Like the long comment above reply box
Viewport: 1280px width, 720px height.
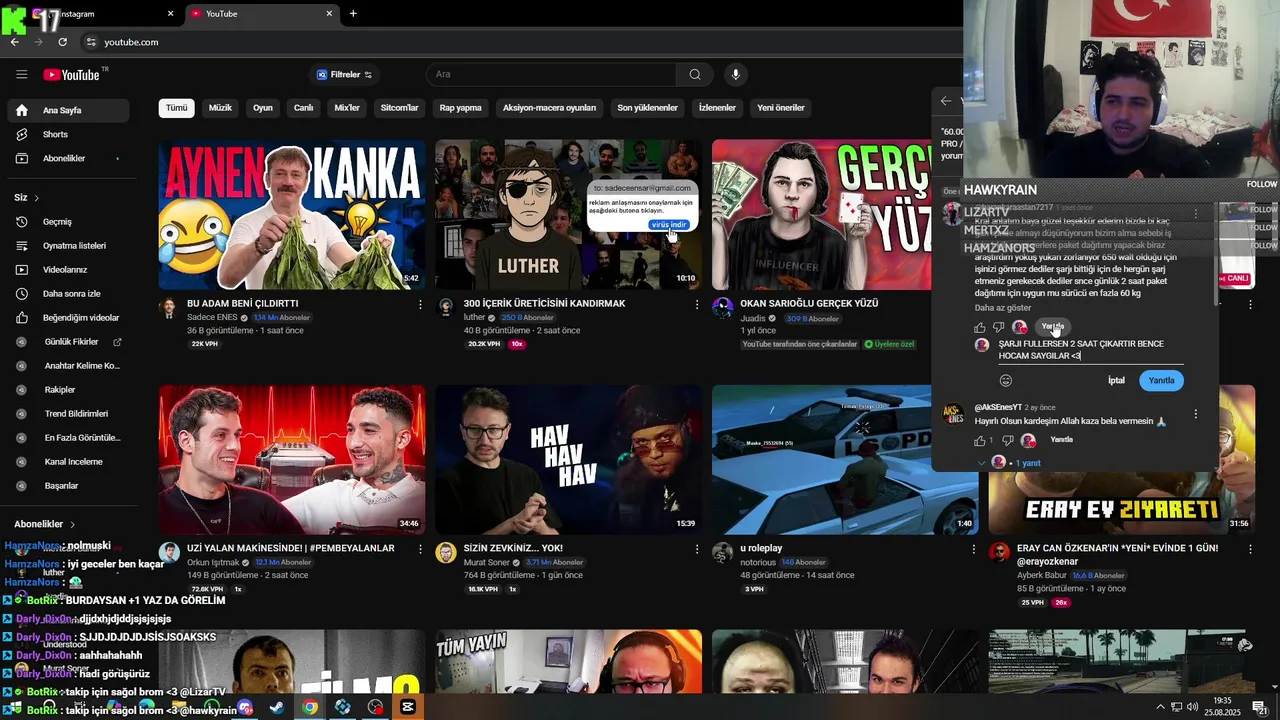pos(980,327)
